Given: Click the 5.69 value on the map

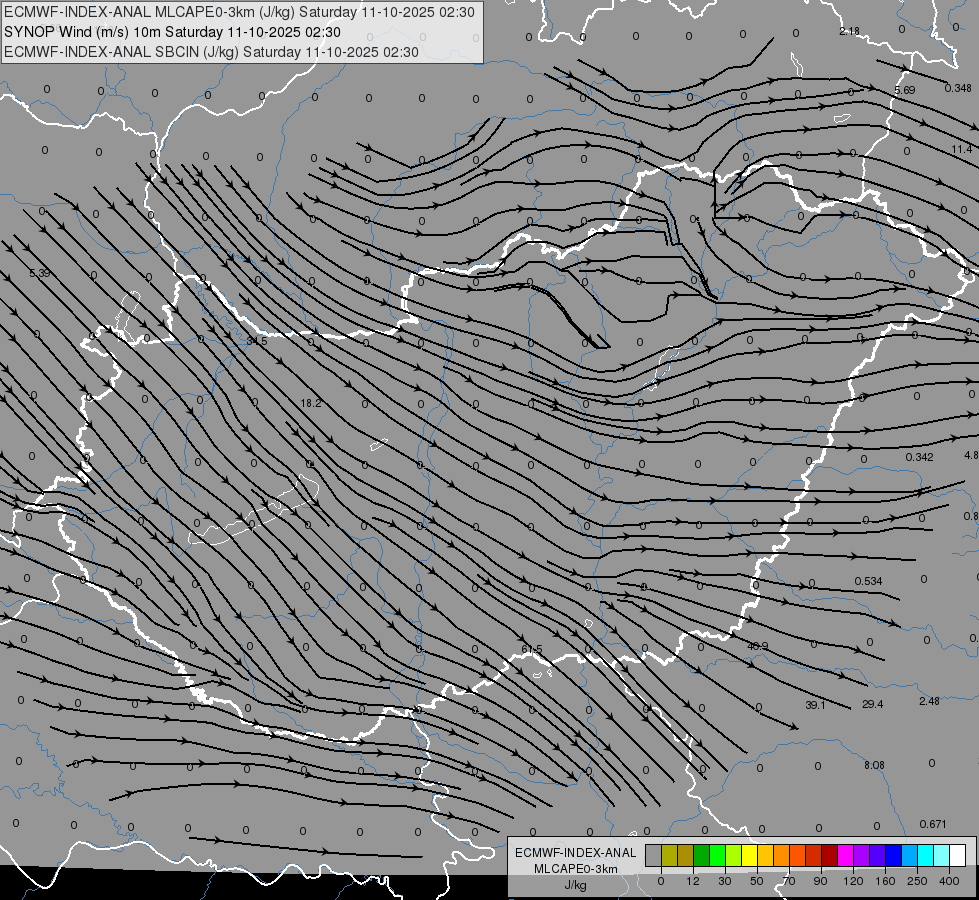Looking at the screenshot, I should tap(905, 91).
